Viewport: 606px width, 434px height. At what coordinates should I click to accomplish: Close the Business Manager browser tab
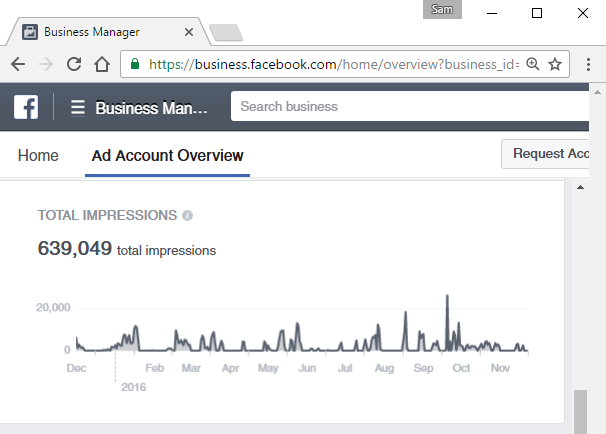coord(189,32)
